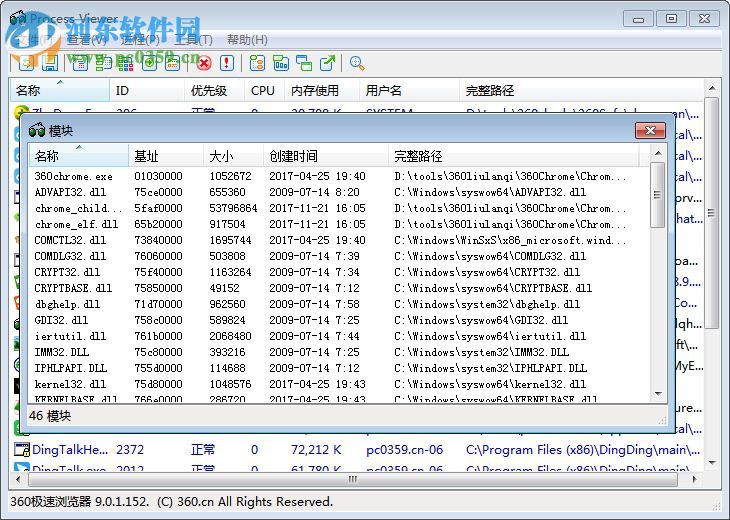Viewport: 730px width, 520px height.
Task: Click the green export arrow toolbar icon
Action: pyautogui.click(x=327, y=63)
